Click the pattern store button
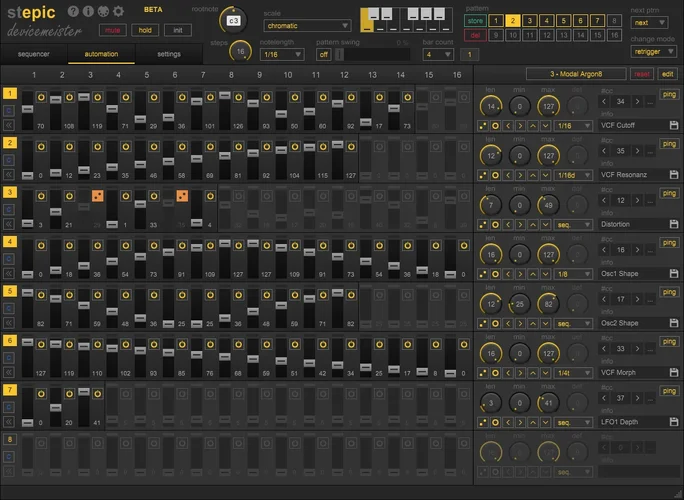 click(x=475, y=21)
